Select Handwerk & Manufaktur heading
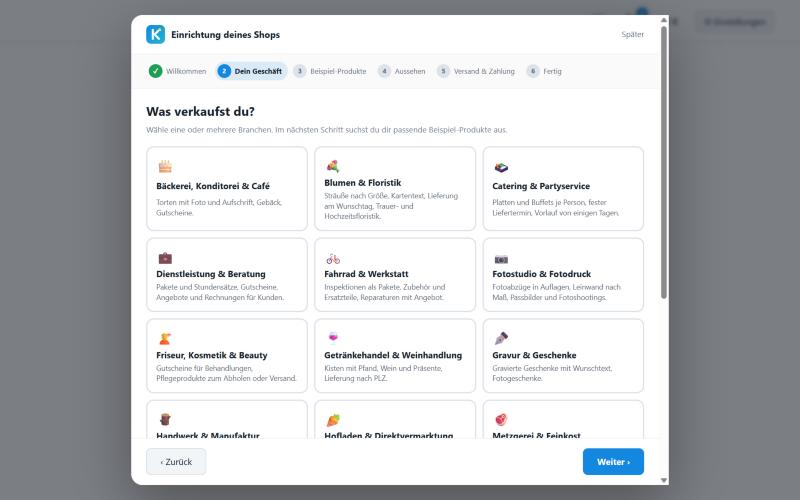Viewport: 800px width, 500px height. pos(208,435)
